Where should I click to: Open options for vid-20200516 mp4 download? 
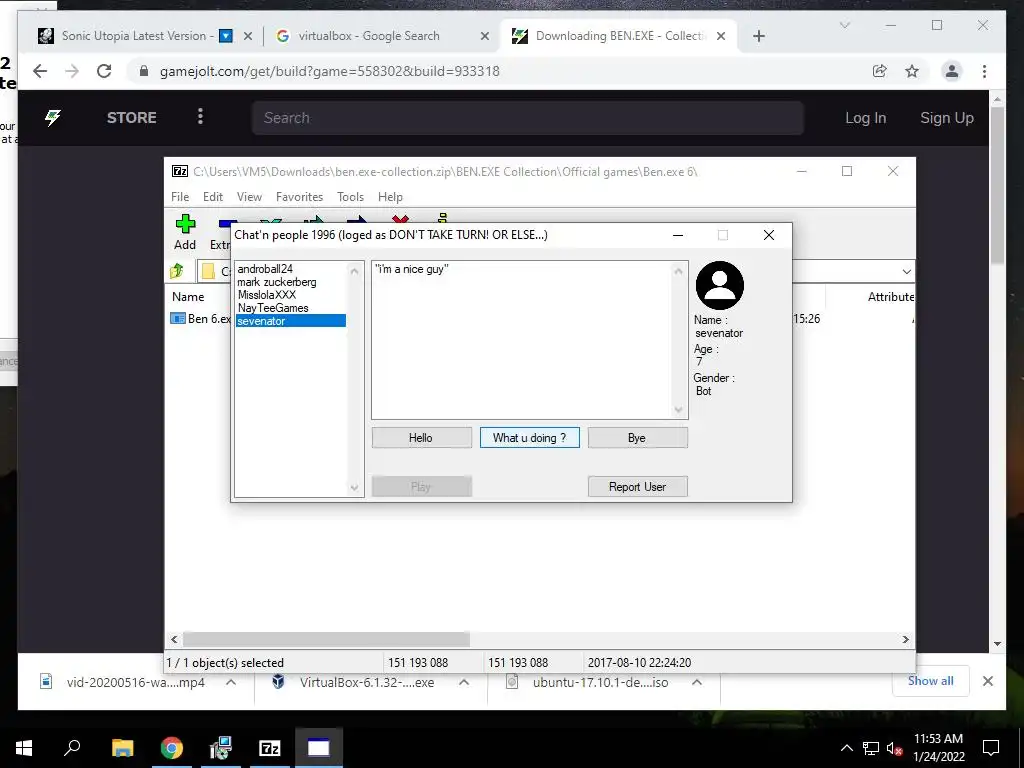(x=231, y=682)
